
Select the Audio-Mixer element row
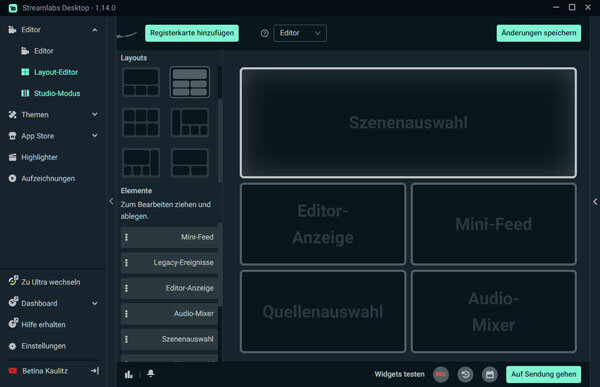169,314
